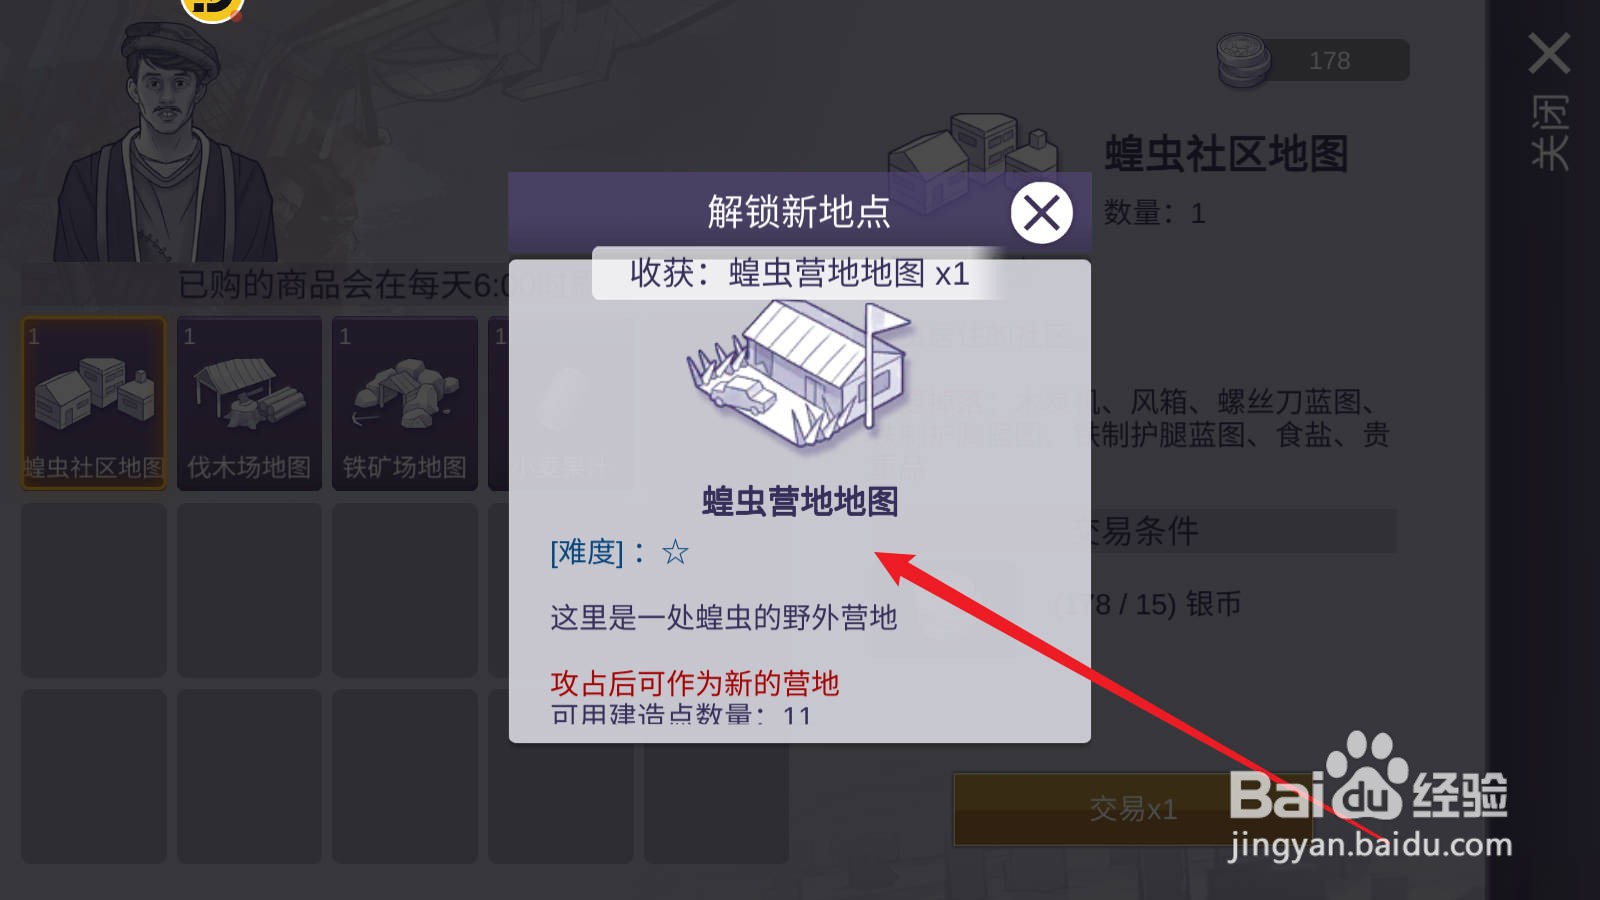Click the 关闭 X icon
Image resolution: width=1600 pixels, height=900 pixels.
(1549, 53)
